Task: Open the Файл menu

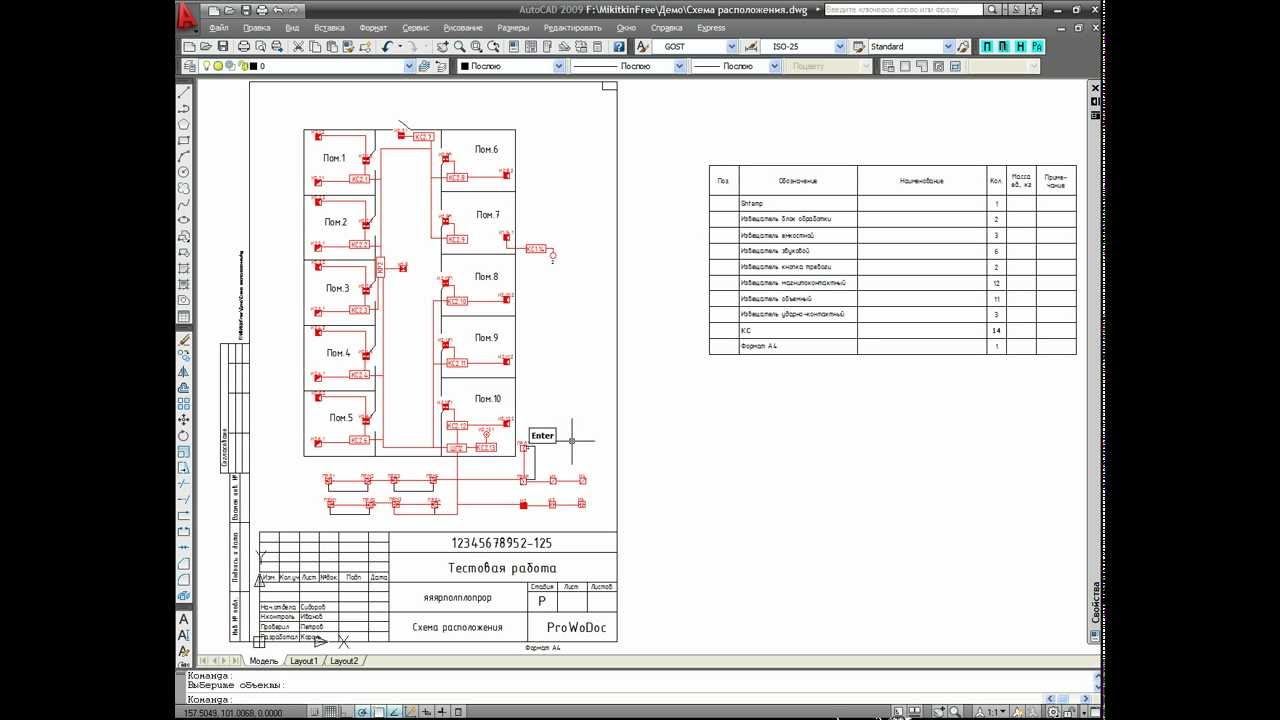Action: click(x=219, y=28)
